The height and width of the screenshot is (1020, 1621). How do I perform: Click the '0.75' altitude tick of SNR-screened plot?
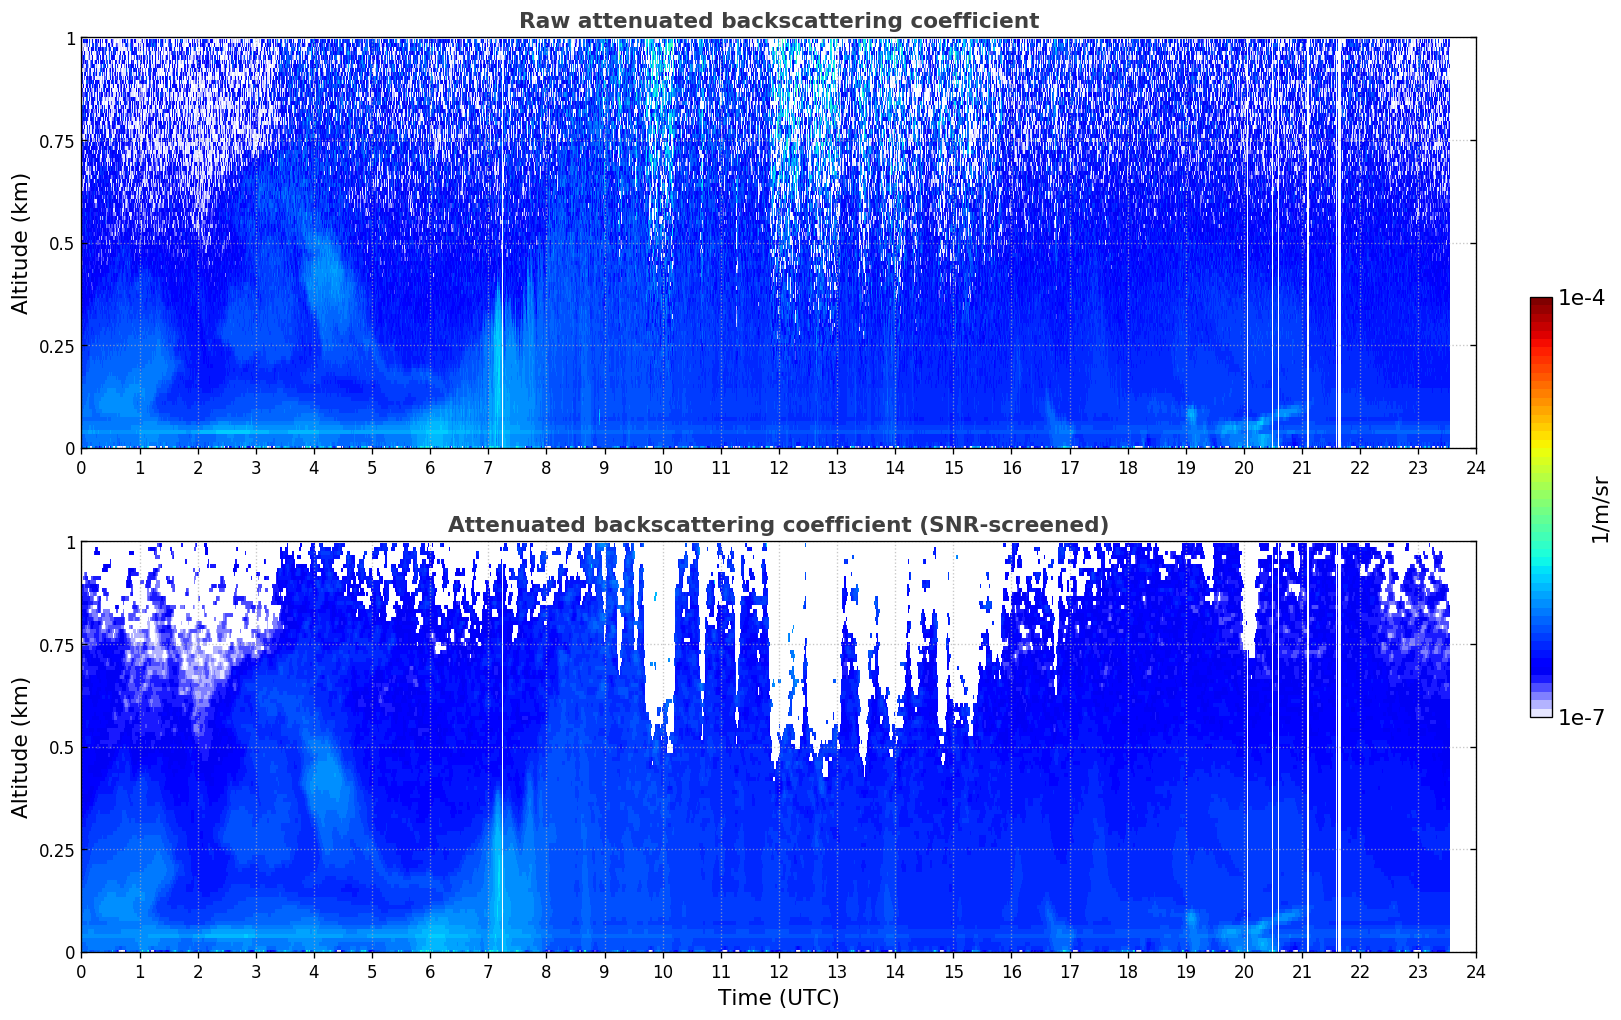[x=57, y=645]
